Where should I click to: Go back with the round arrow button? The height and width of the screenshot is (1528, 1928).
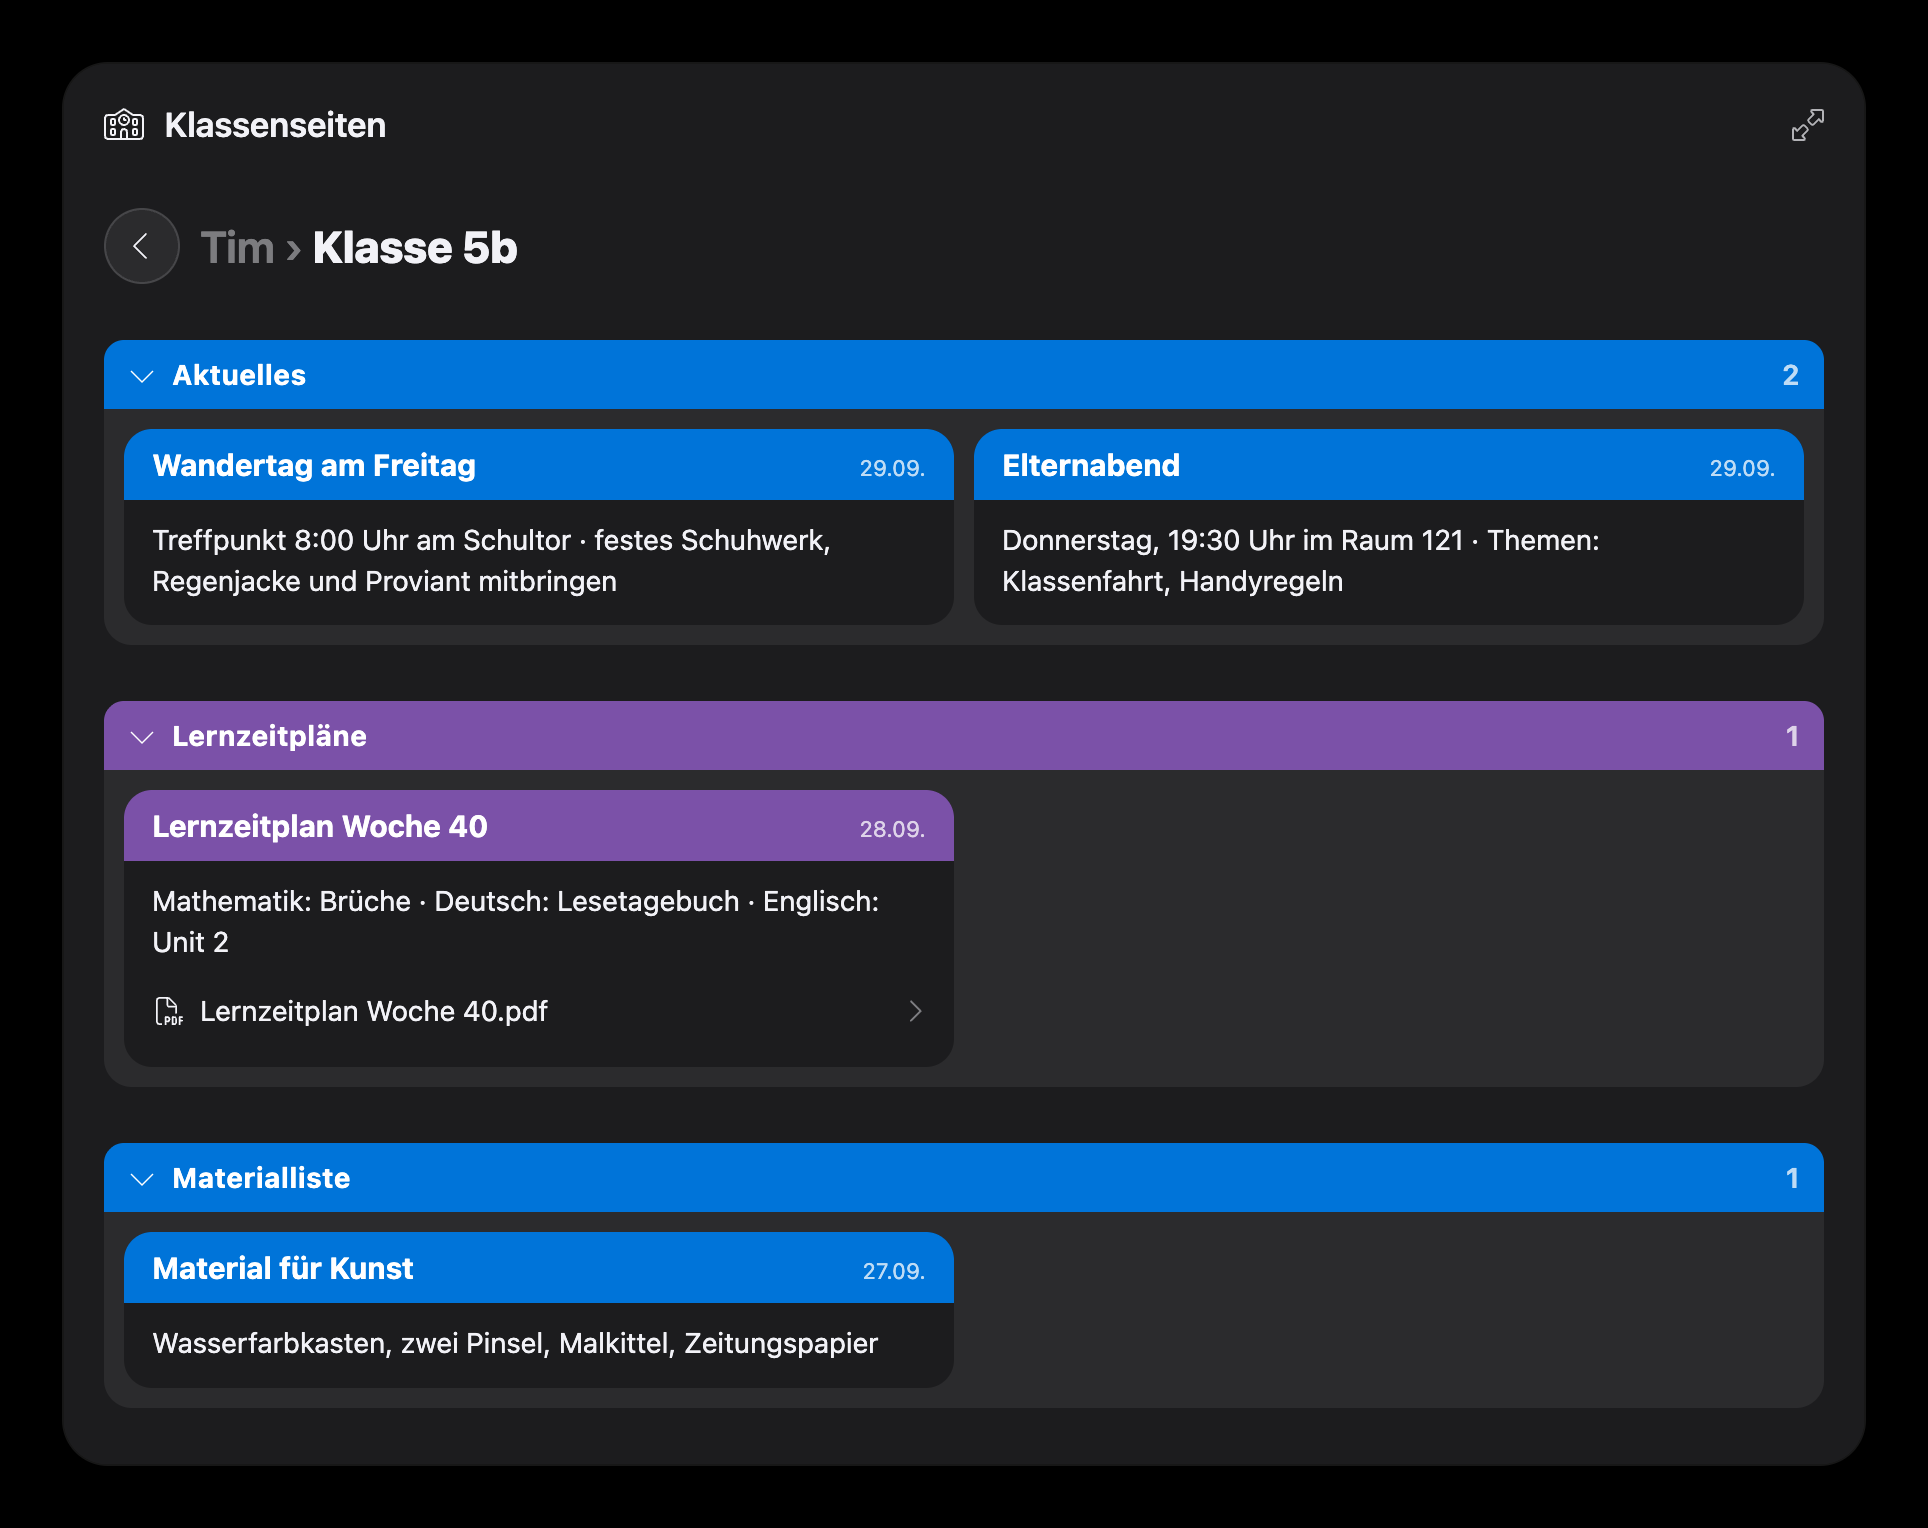tap(142, 246)
